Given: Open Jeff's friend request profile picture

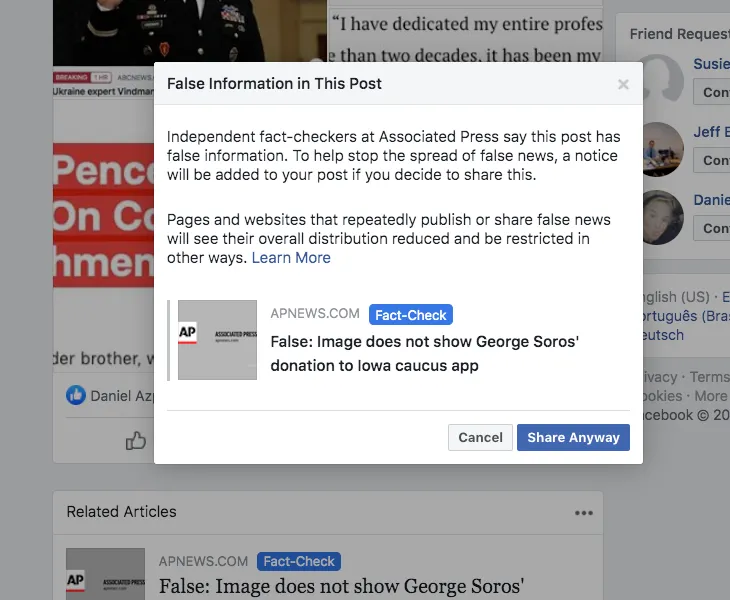Looking at the screenshot, I should 663,149.
